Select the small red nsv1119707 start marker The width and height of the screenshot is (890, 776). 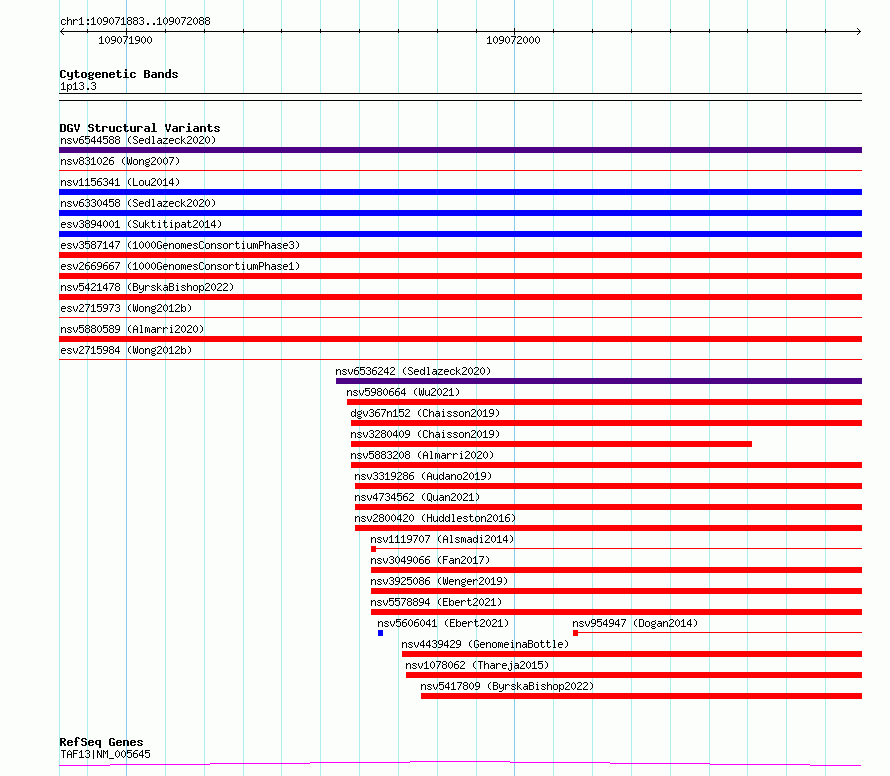pyautogui.click(x=373, y=549)
